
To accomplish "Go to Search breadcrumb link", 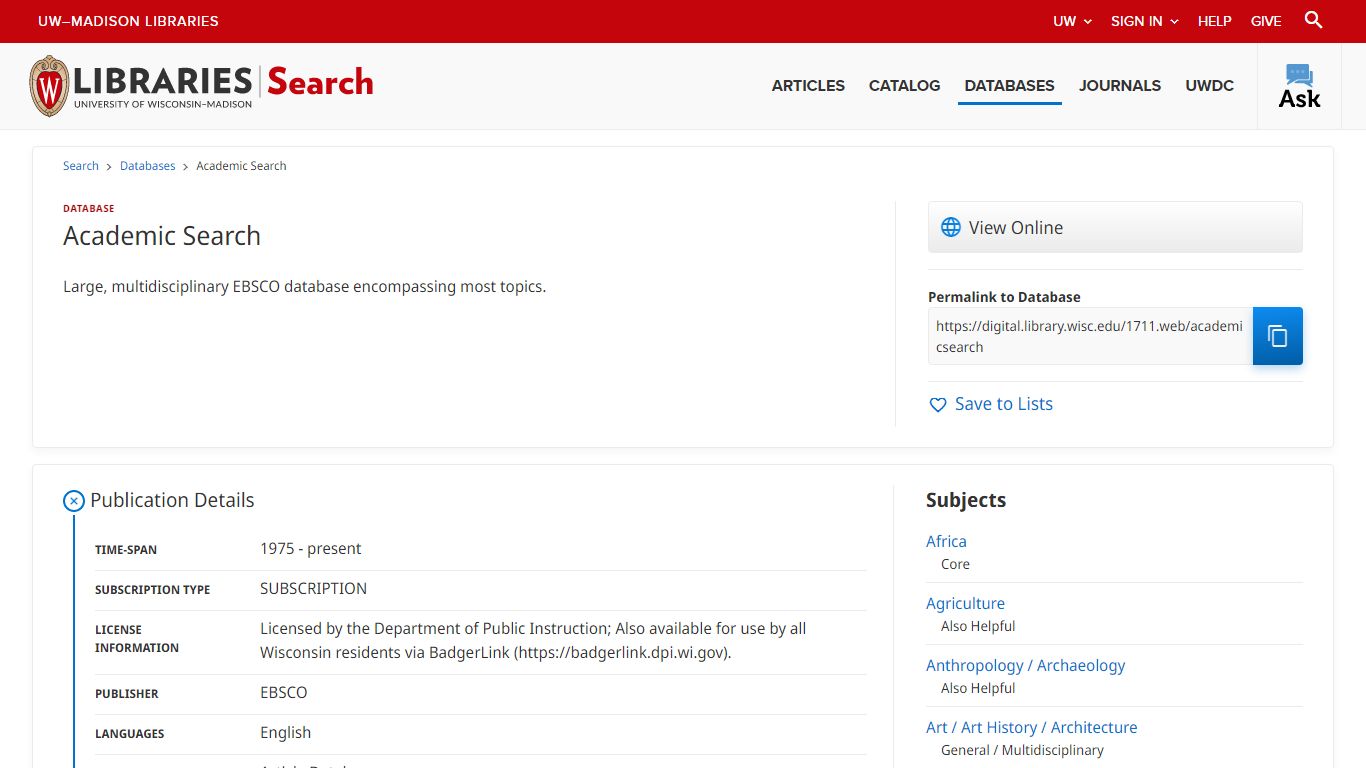I will click(x=81, y=166).
